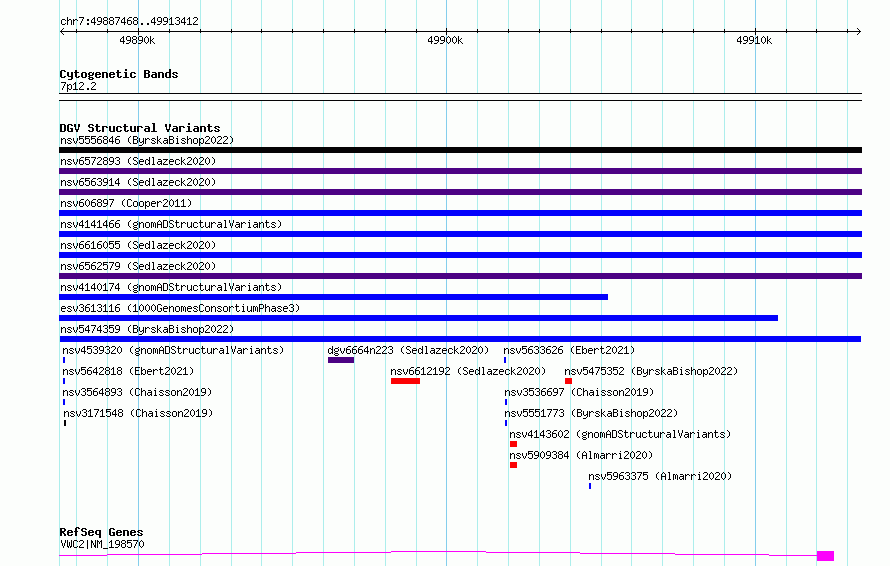Click the nsv5556846 (ByrskaBishop2022) label
Viewport: 890px width, 566px height.
(147, 140)
